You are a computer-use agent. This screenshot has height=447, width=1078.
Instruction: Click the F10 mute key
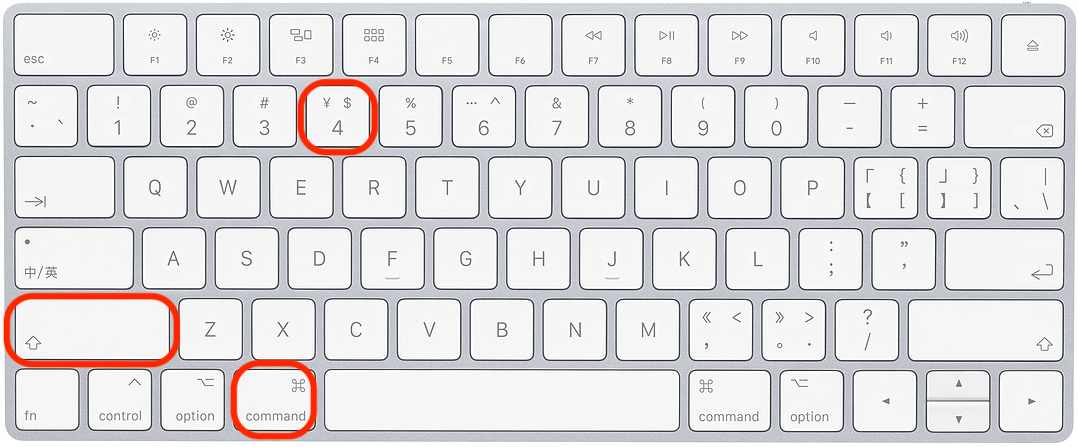[813, 45]
